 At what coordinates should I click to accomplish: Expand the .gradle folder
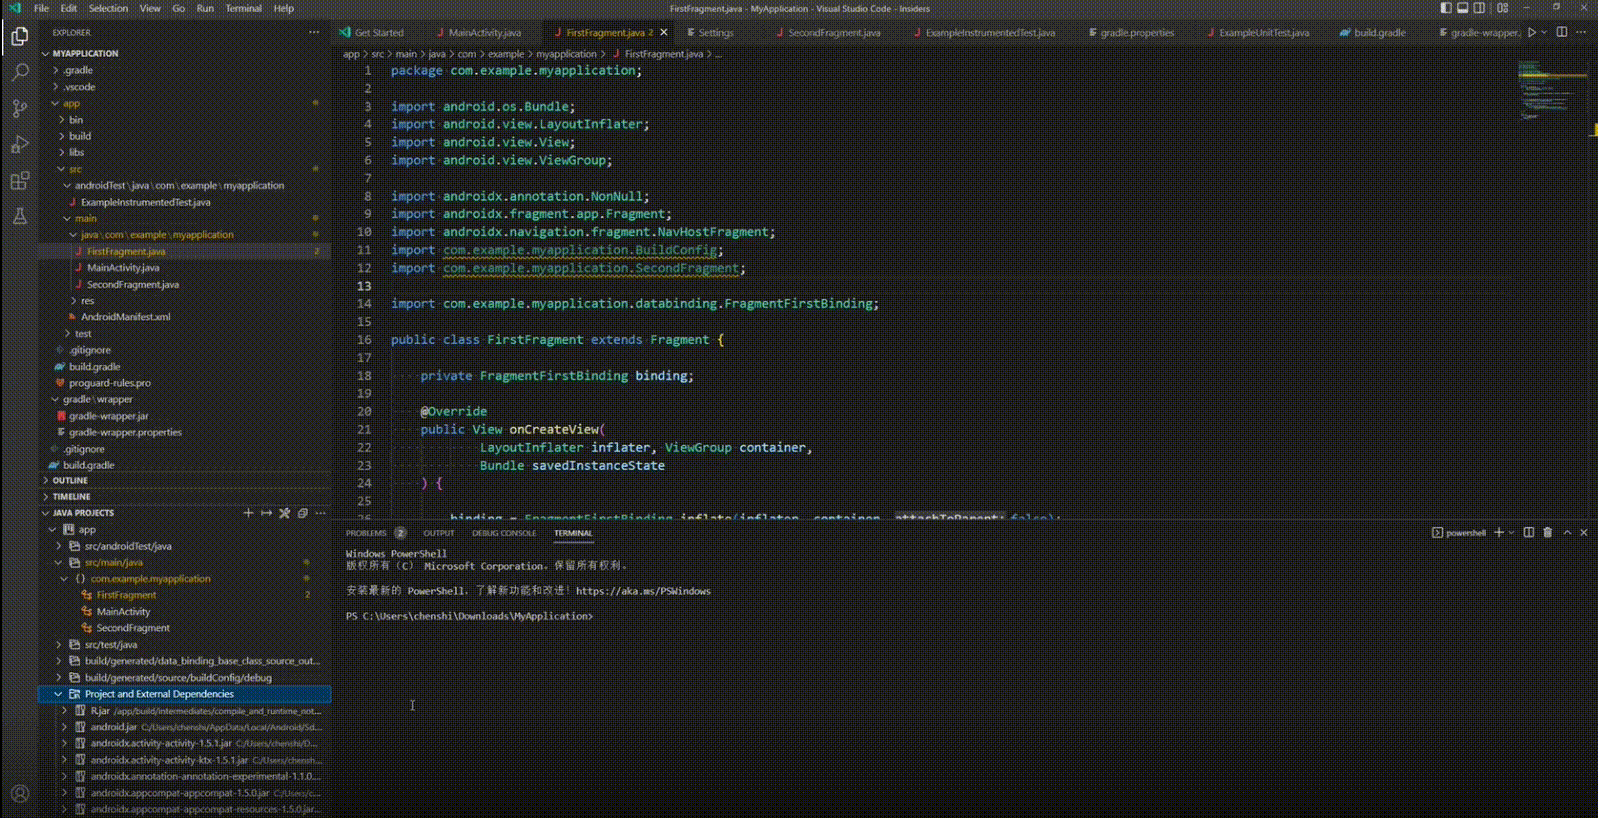coord(78,70)
